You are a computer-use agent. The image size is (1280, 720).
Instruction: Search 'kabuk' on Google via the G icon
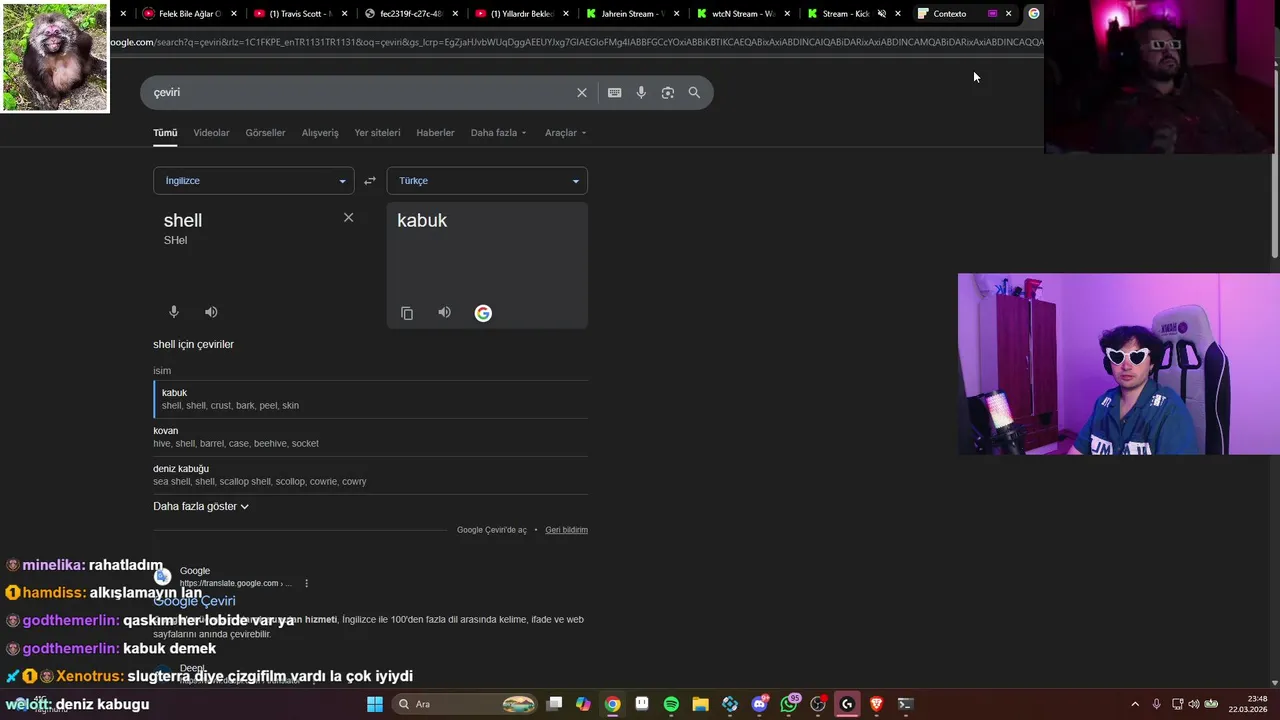483,313
